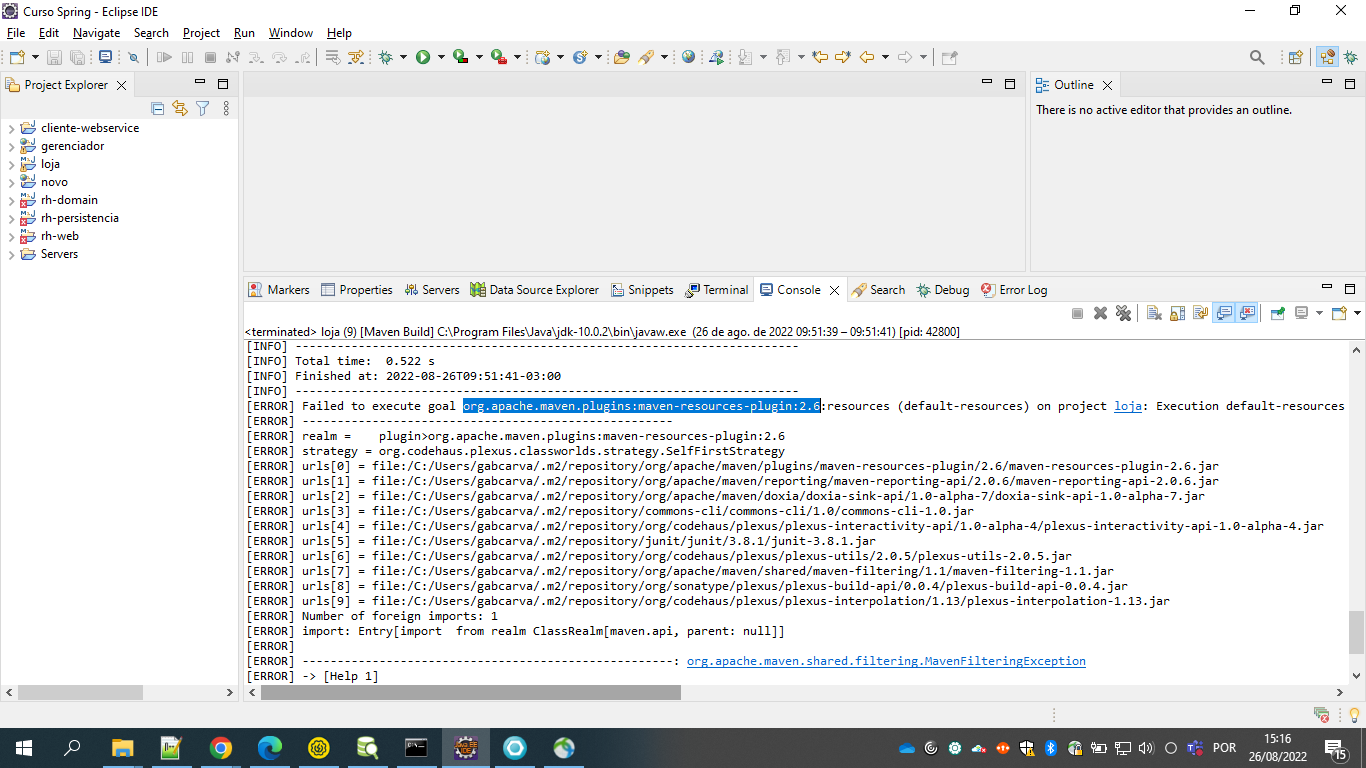Open the Navigate menu
This screenshot has width=1366, height=768.
(96, 33)
